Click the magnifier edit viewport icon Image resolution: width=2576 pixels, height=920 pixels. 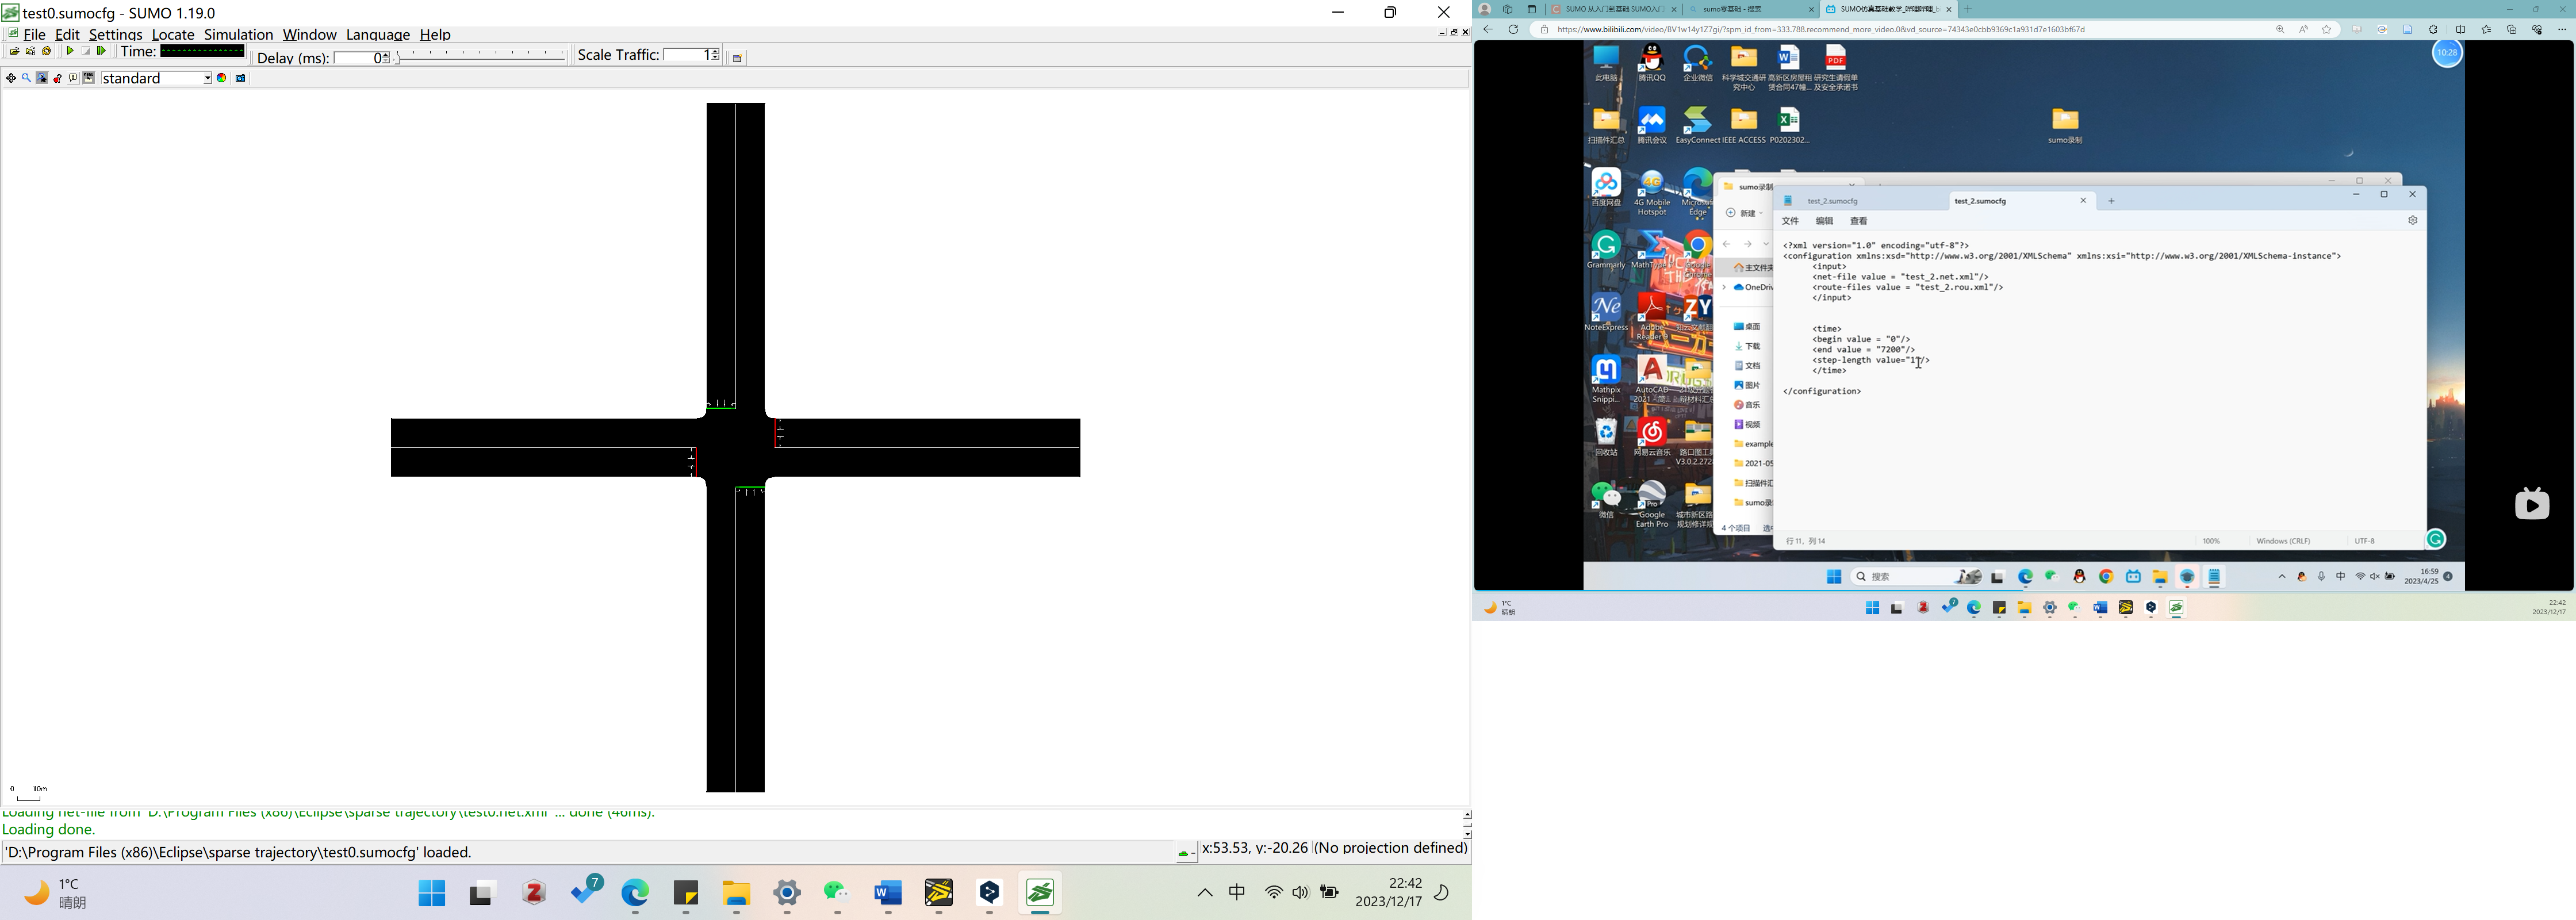[x=26, y=78]
